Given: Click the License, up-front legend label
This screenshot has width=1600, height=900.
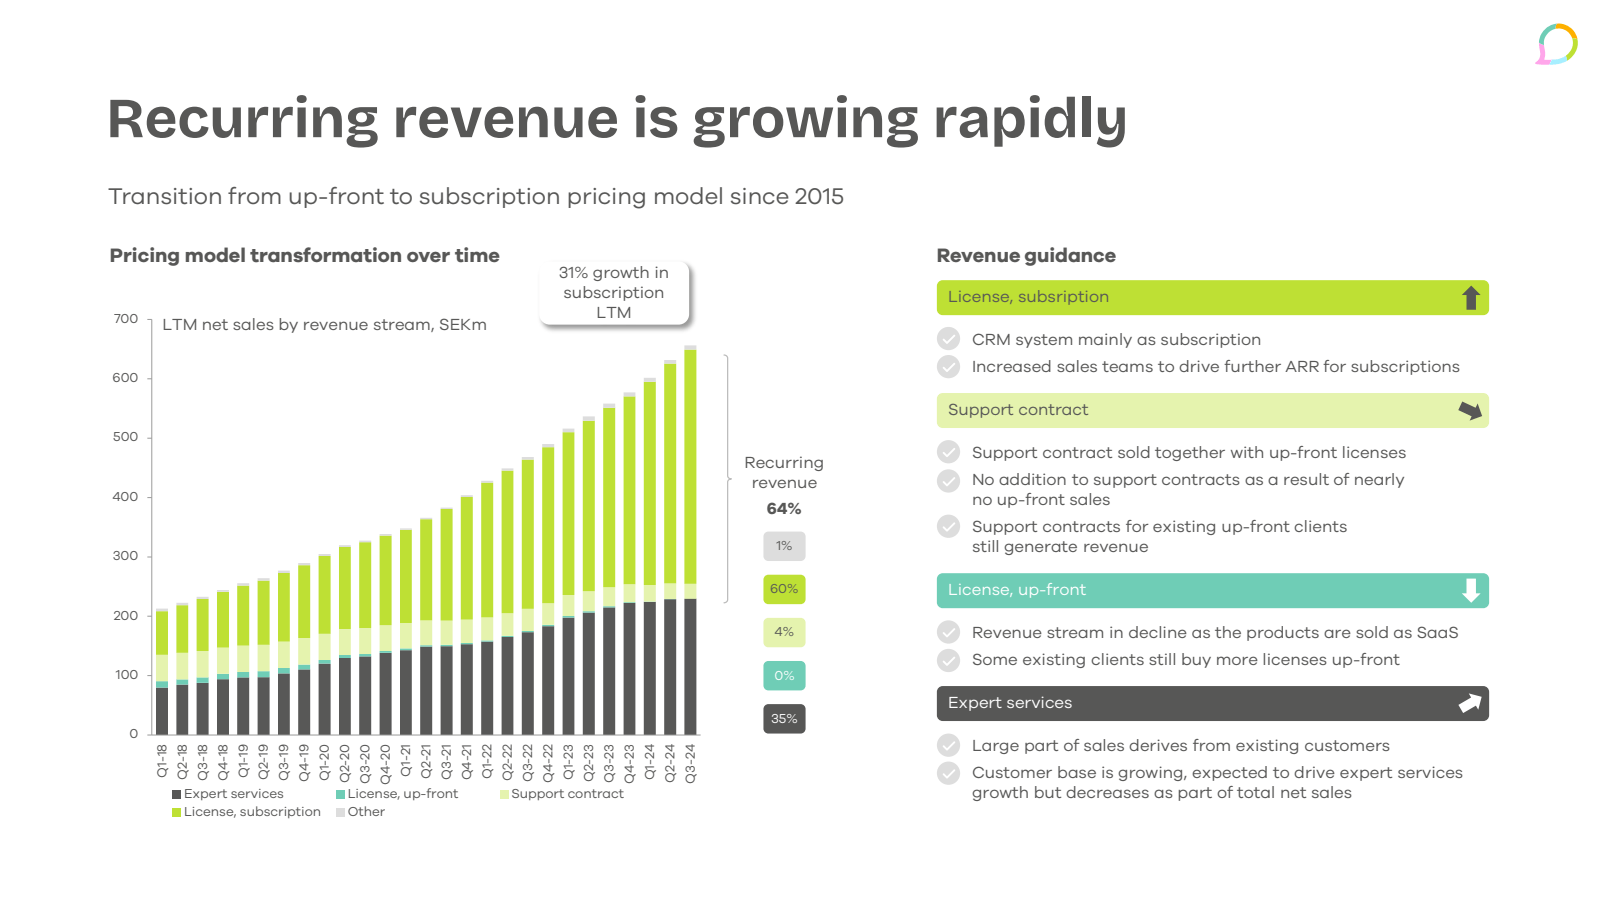Looking at the screenshot, I should click(402, 794).
